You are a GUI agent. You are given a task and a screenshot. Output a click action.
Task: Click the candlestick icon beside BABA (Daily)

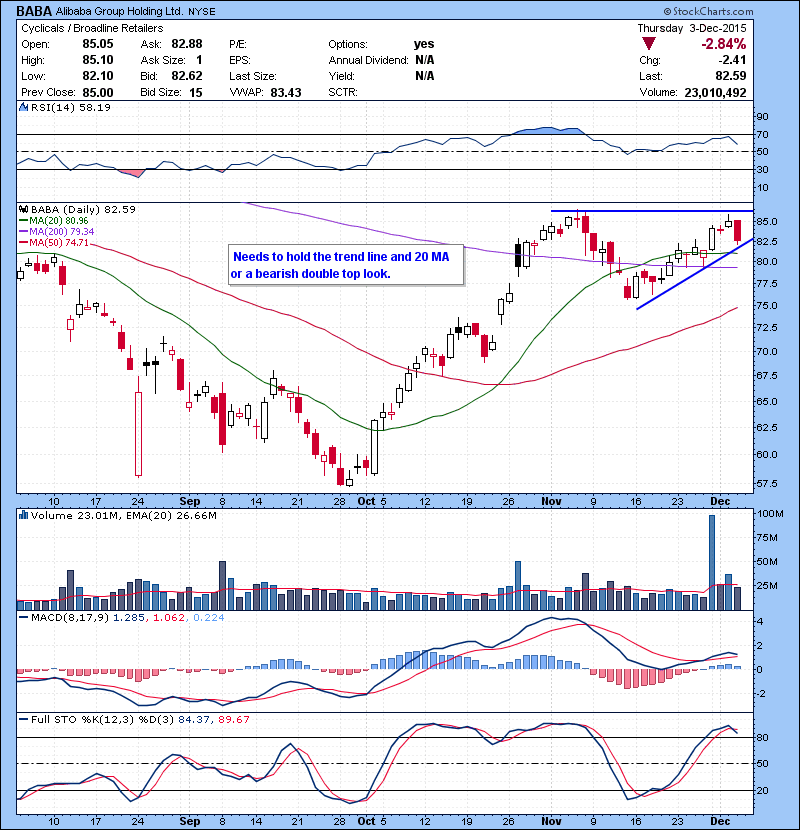pyautogui.click(x=23, y=209)
